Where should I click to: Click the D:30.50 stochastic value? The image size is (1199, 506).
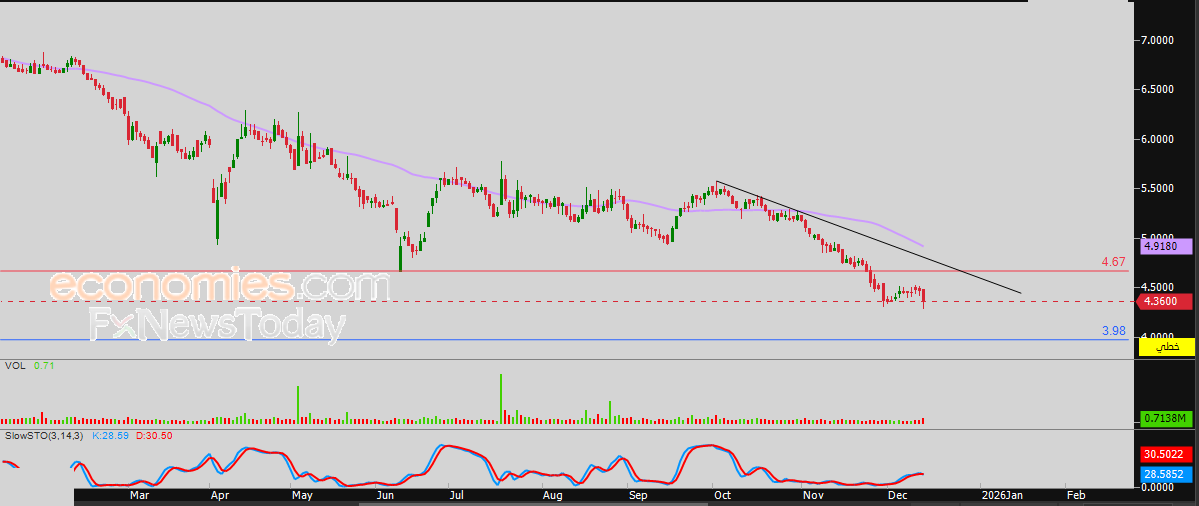coord(153,437)
